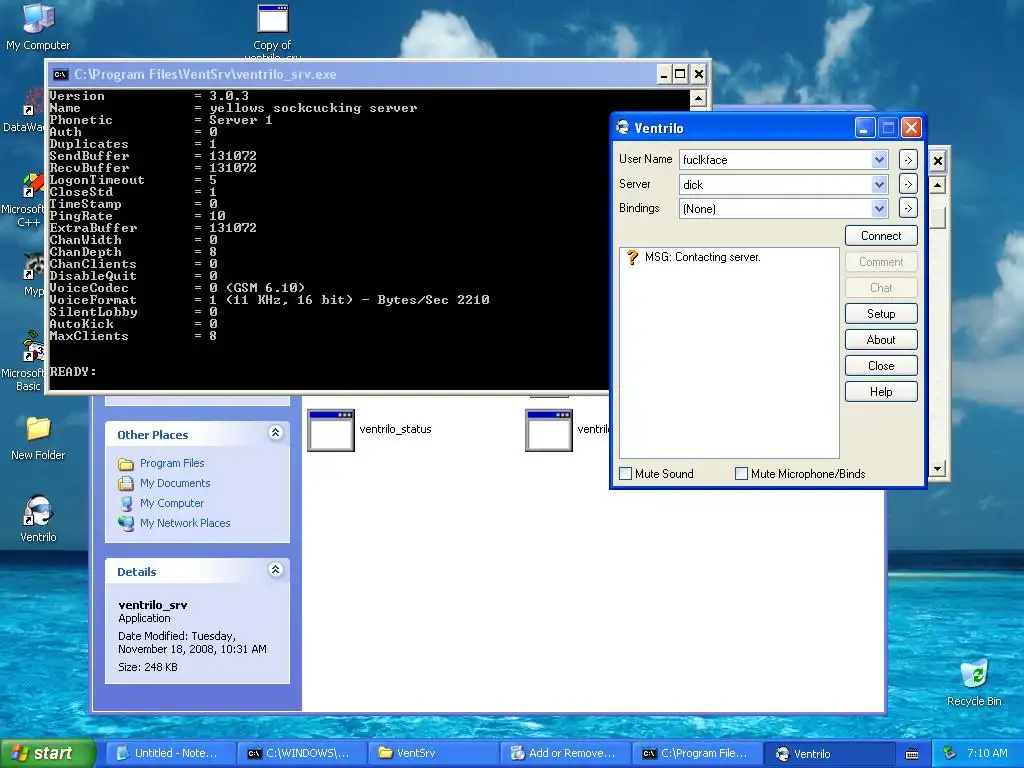
Task: Click the 7:10 AM clock
Action: coord(987,753)
